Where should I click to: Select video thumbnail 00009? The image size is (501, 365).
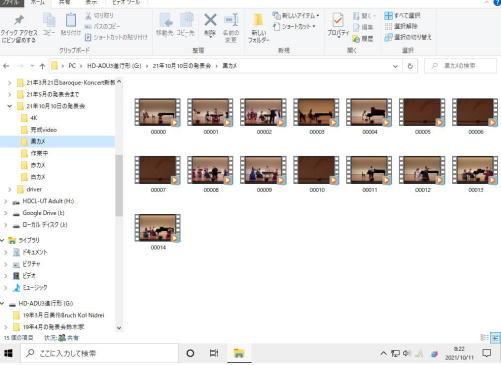tap(263, 174)
